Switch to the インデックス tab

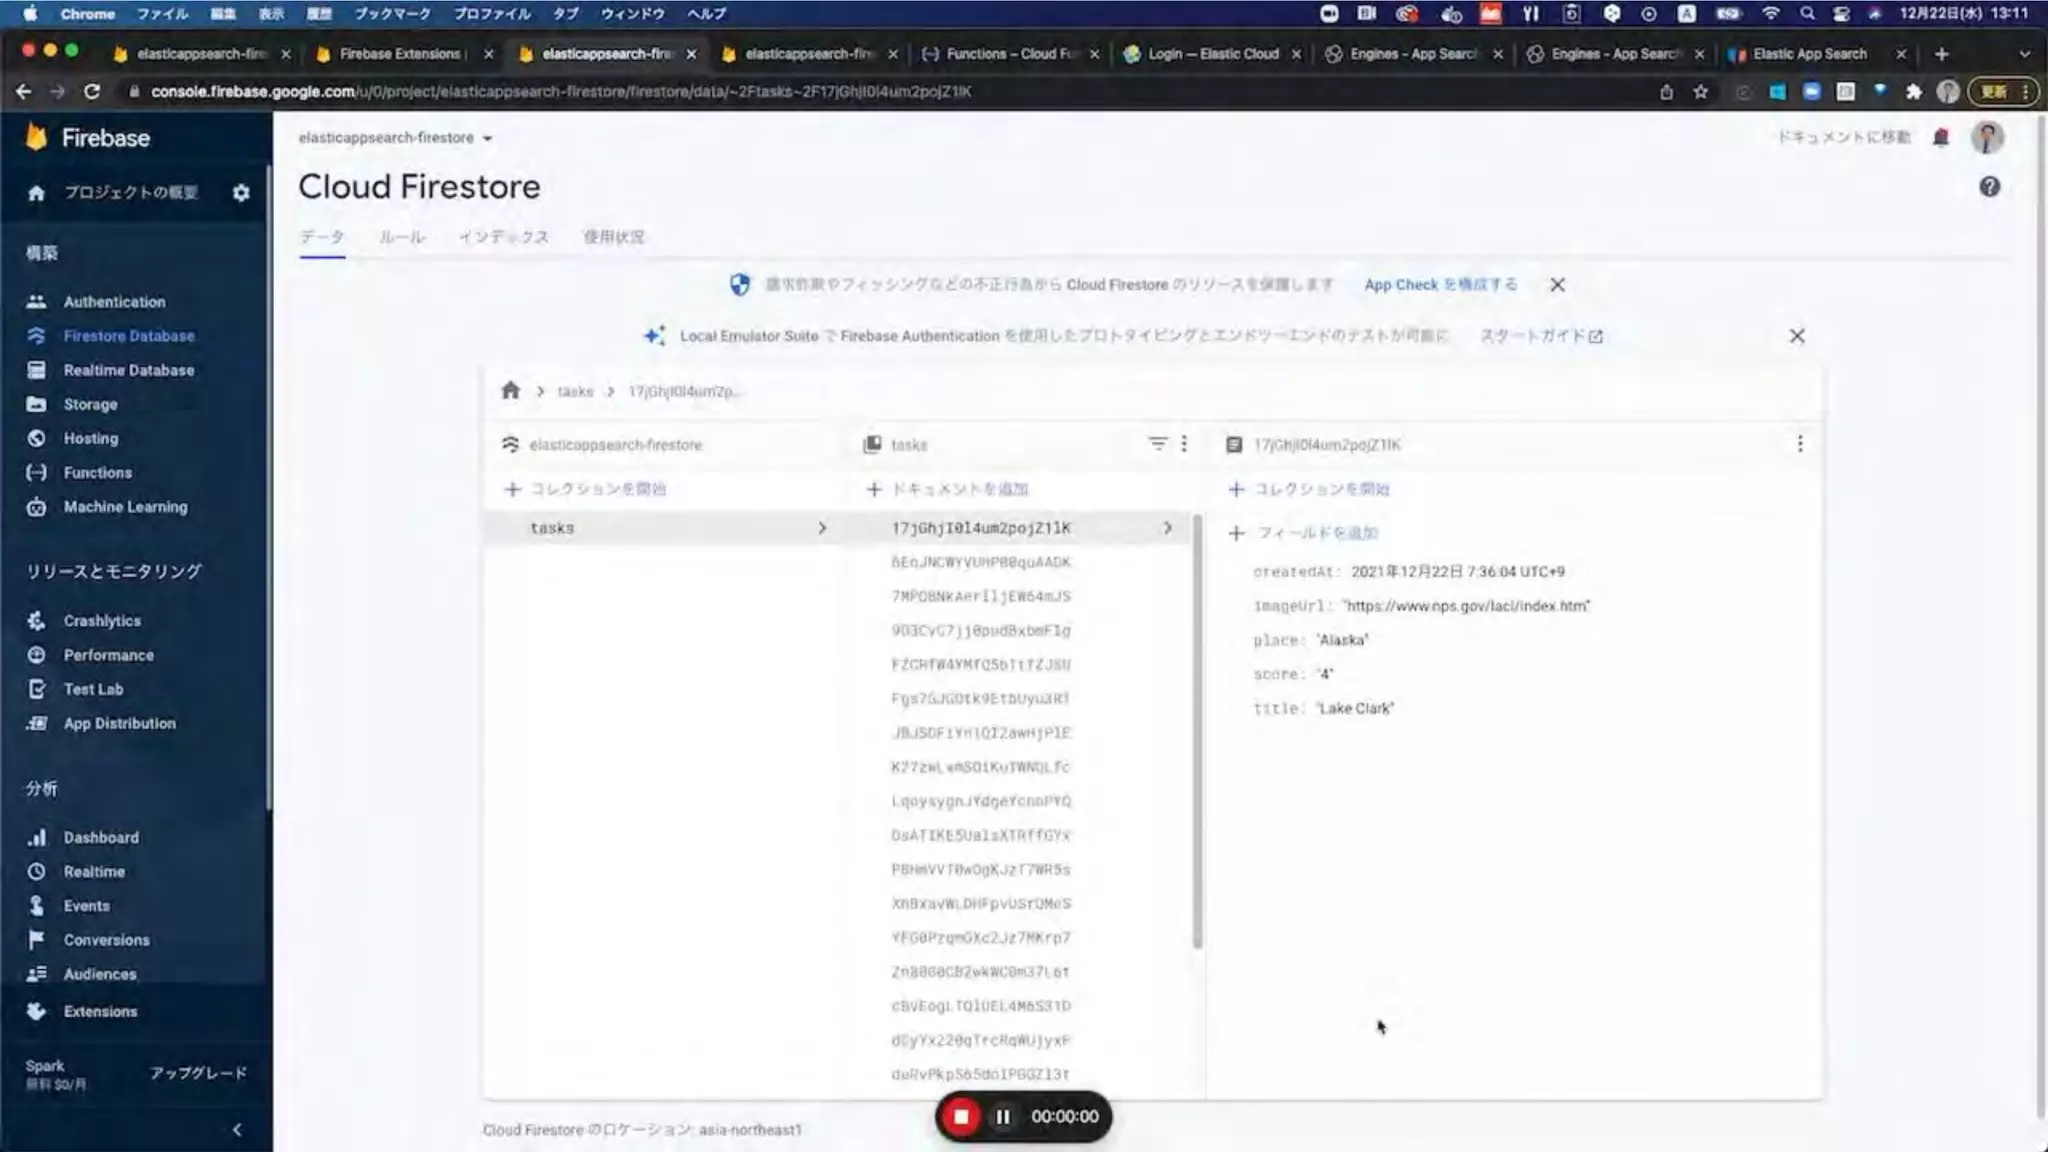point(503,237)
